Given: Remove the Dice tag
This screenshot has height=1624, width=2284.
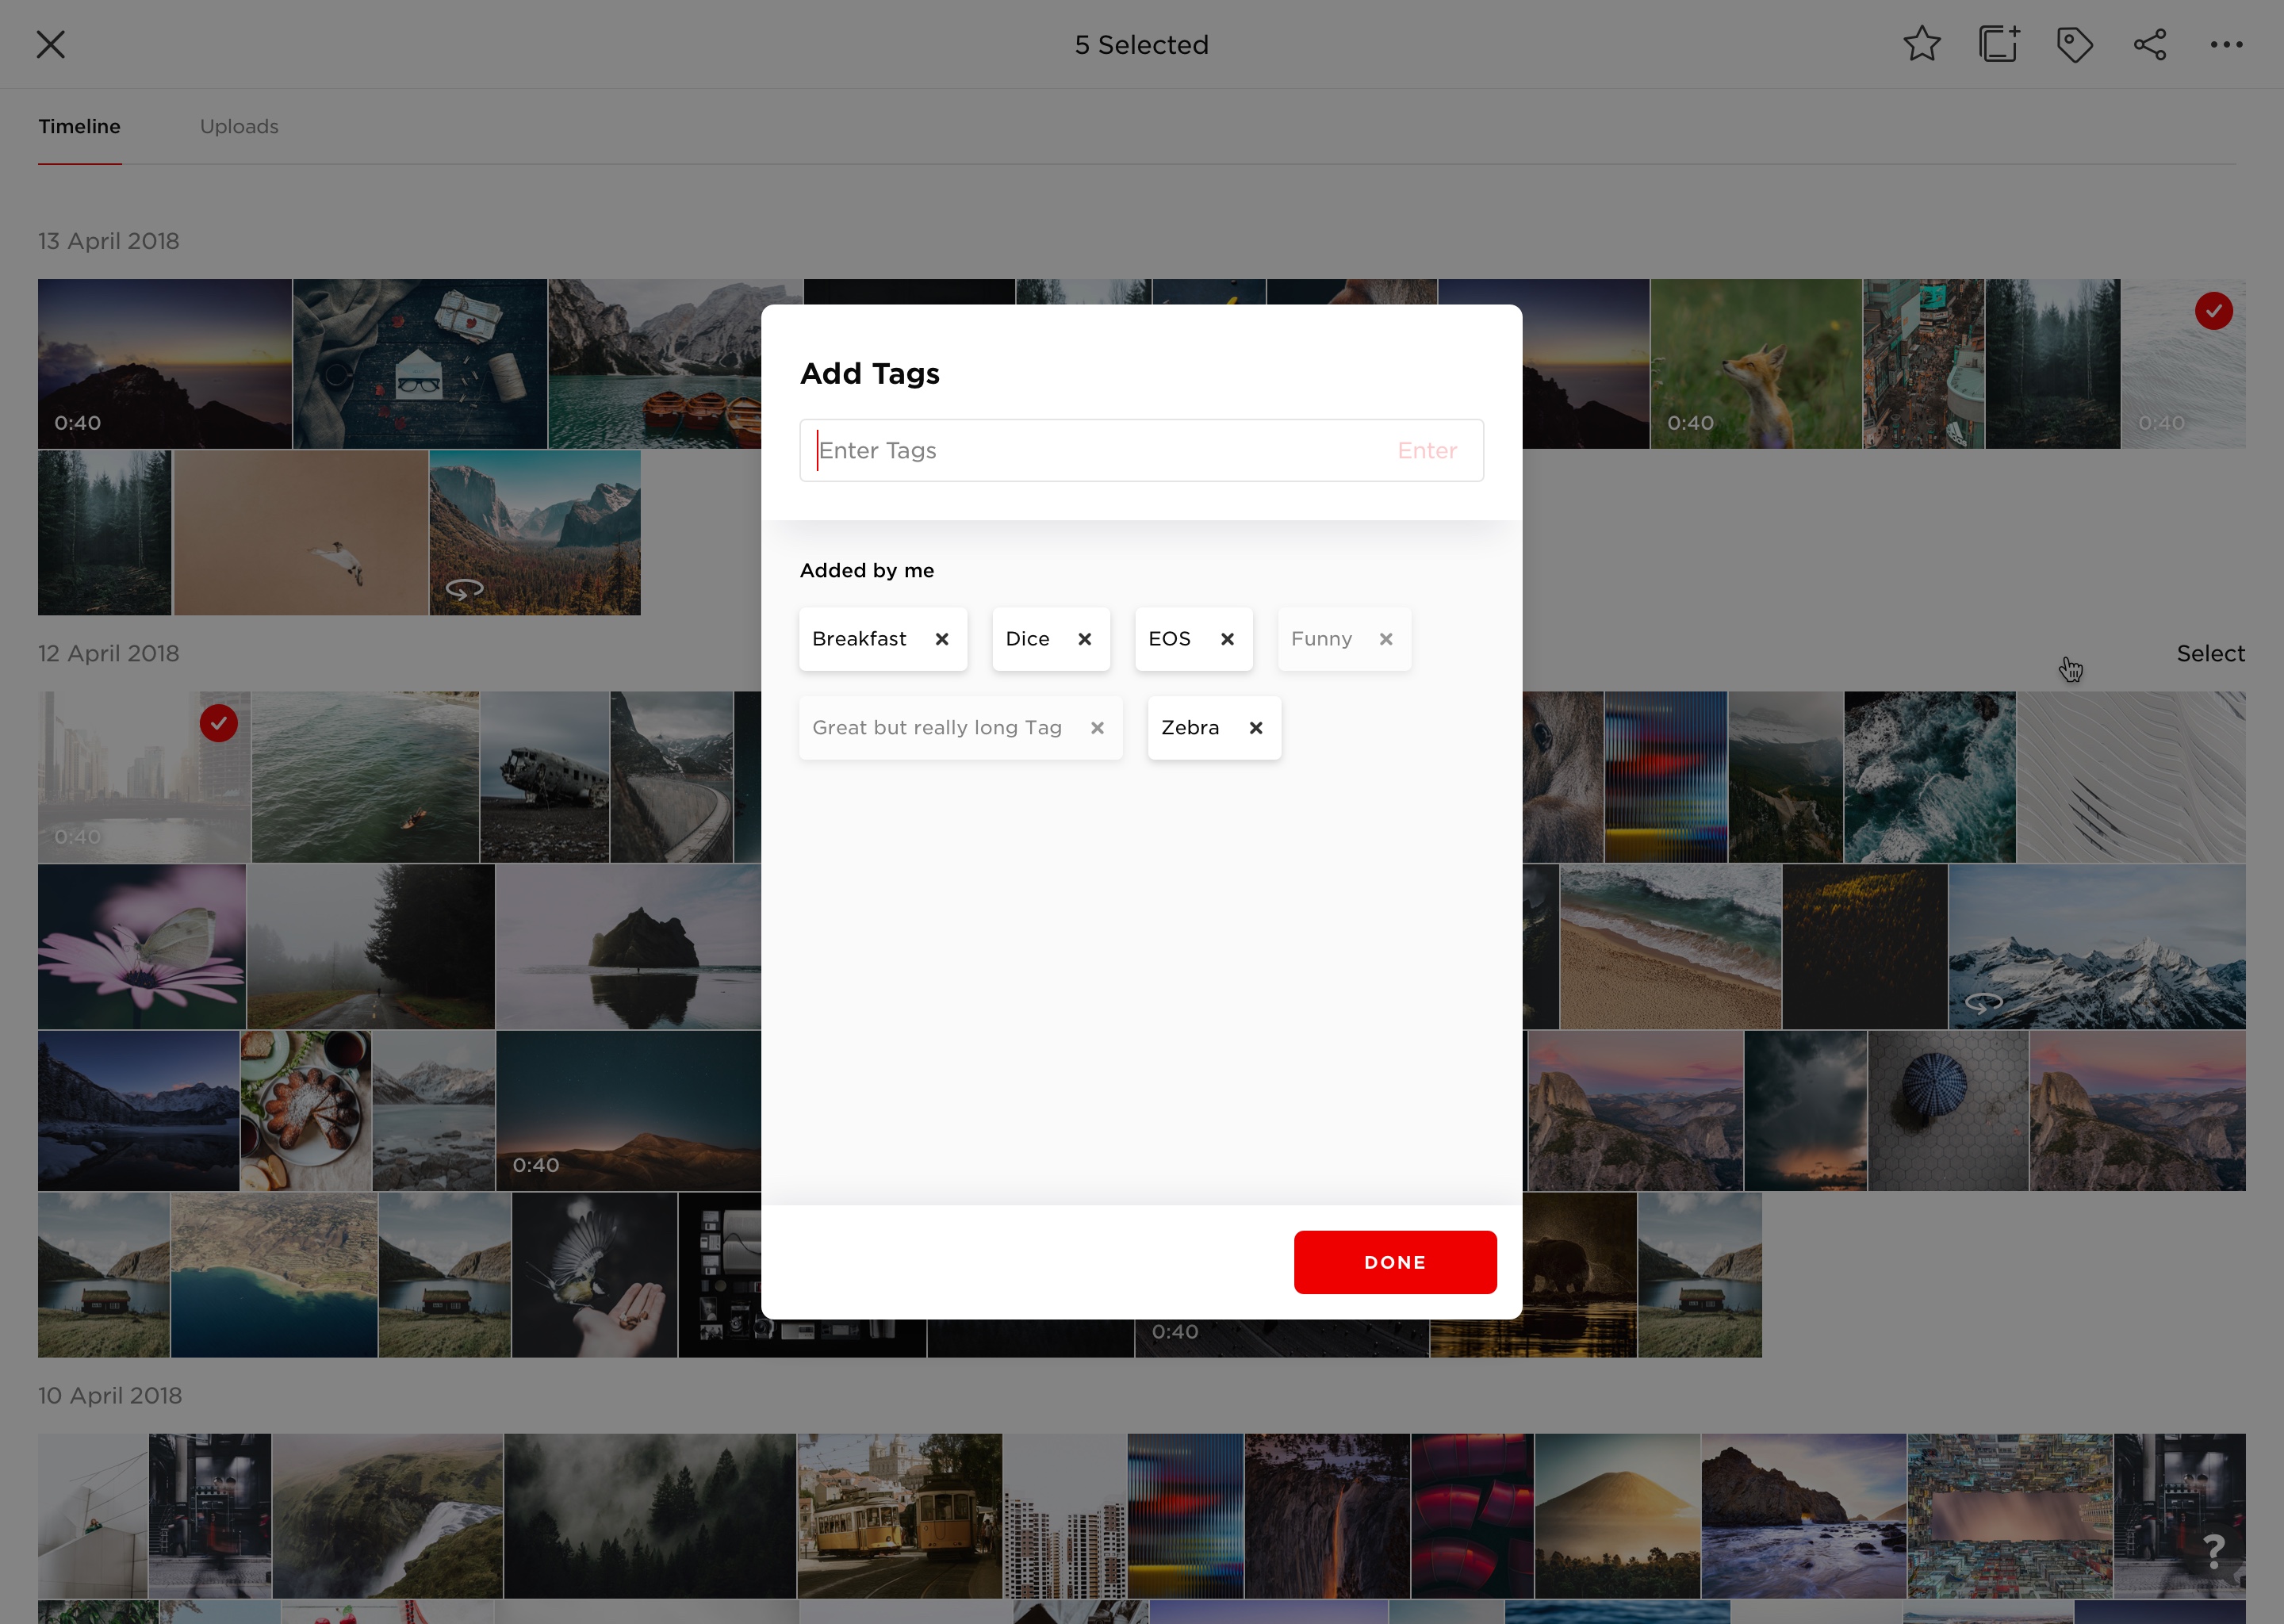Looking at the screenshot, I should (x=1084, y=639).
